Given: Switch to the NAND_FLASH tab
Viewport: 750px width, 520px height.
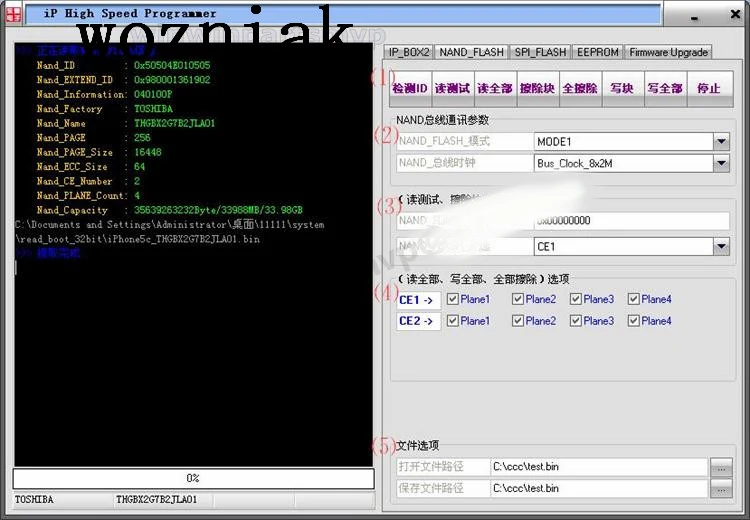Looking at the screenshot, I should [472, 52].
